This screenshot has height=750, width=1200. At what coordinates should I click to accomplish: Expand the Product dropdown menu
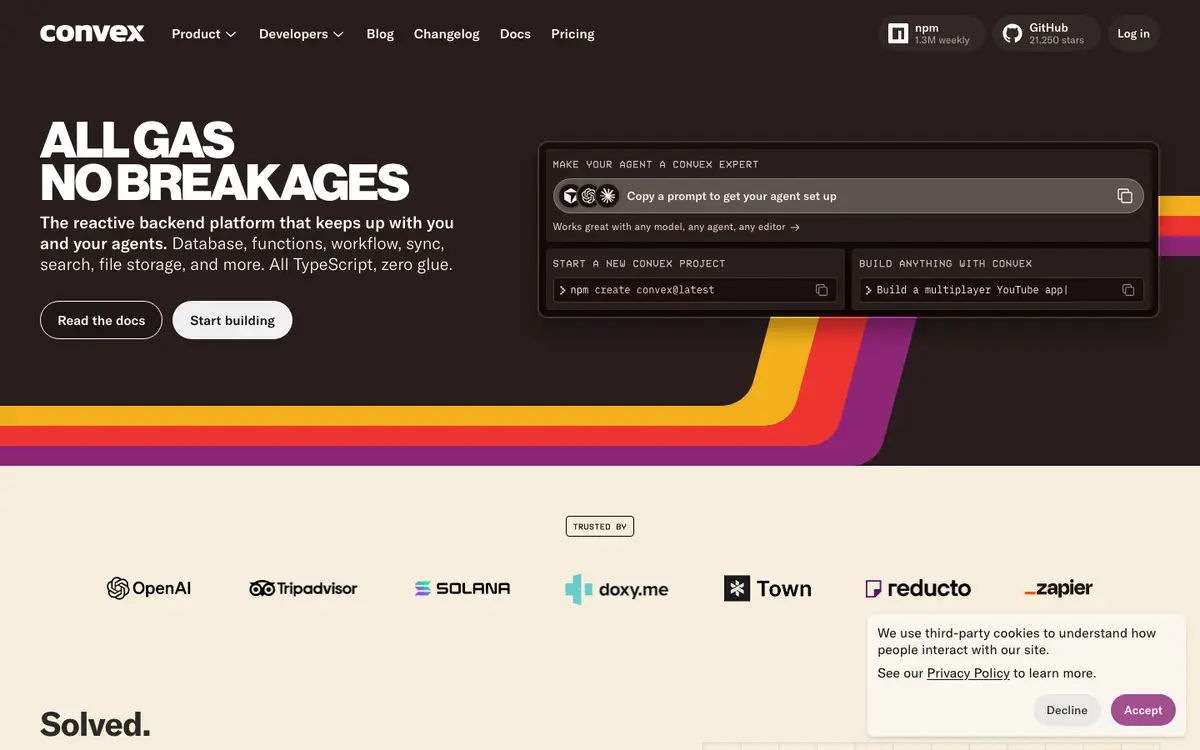pos(204,34)
